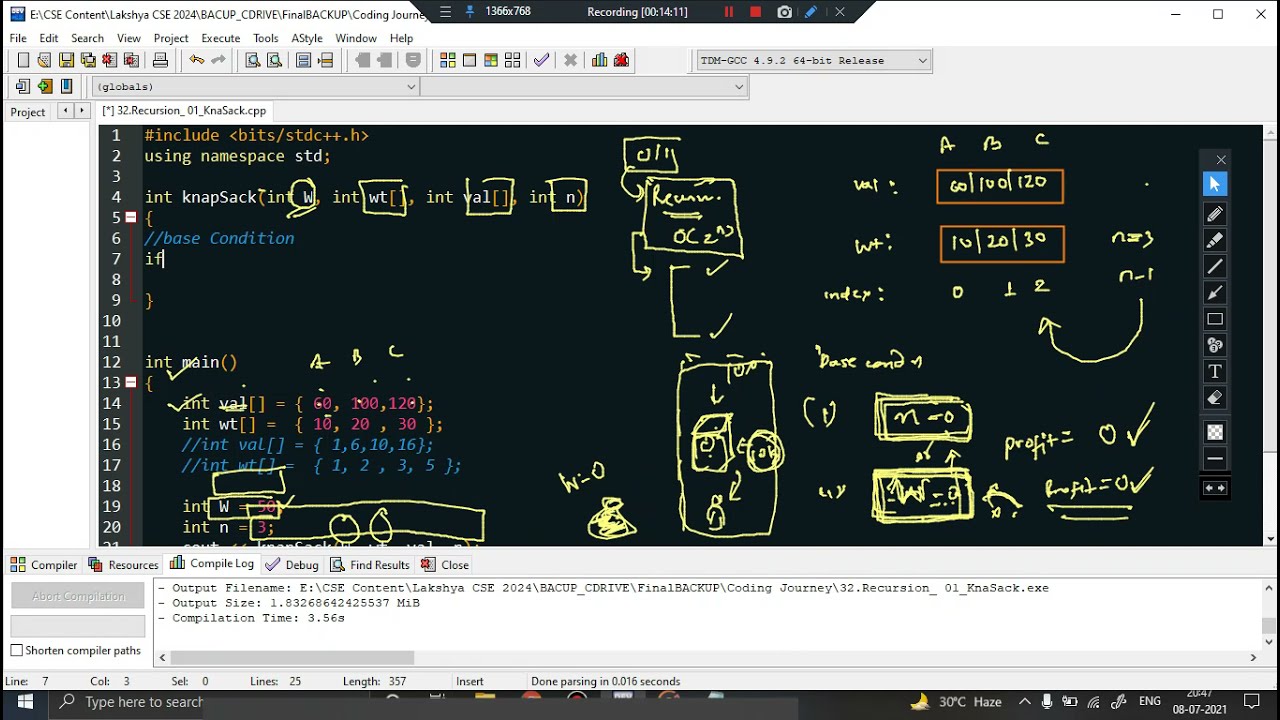Save the current file via floppy icon
This screenshot has width=1280, height=720.
[x=66, y=60]
